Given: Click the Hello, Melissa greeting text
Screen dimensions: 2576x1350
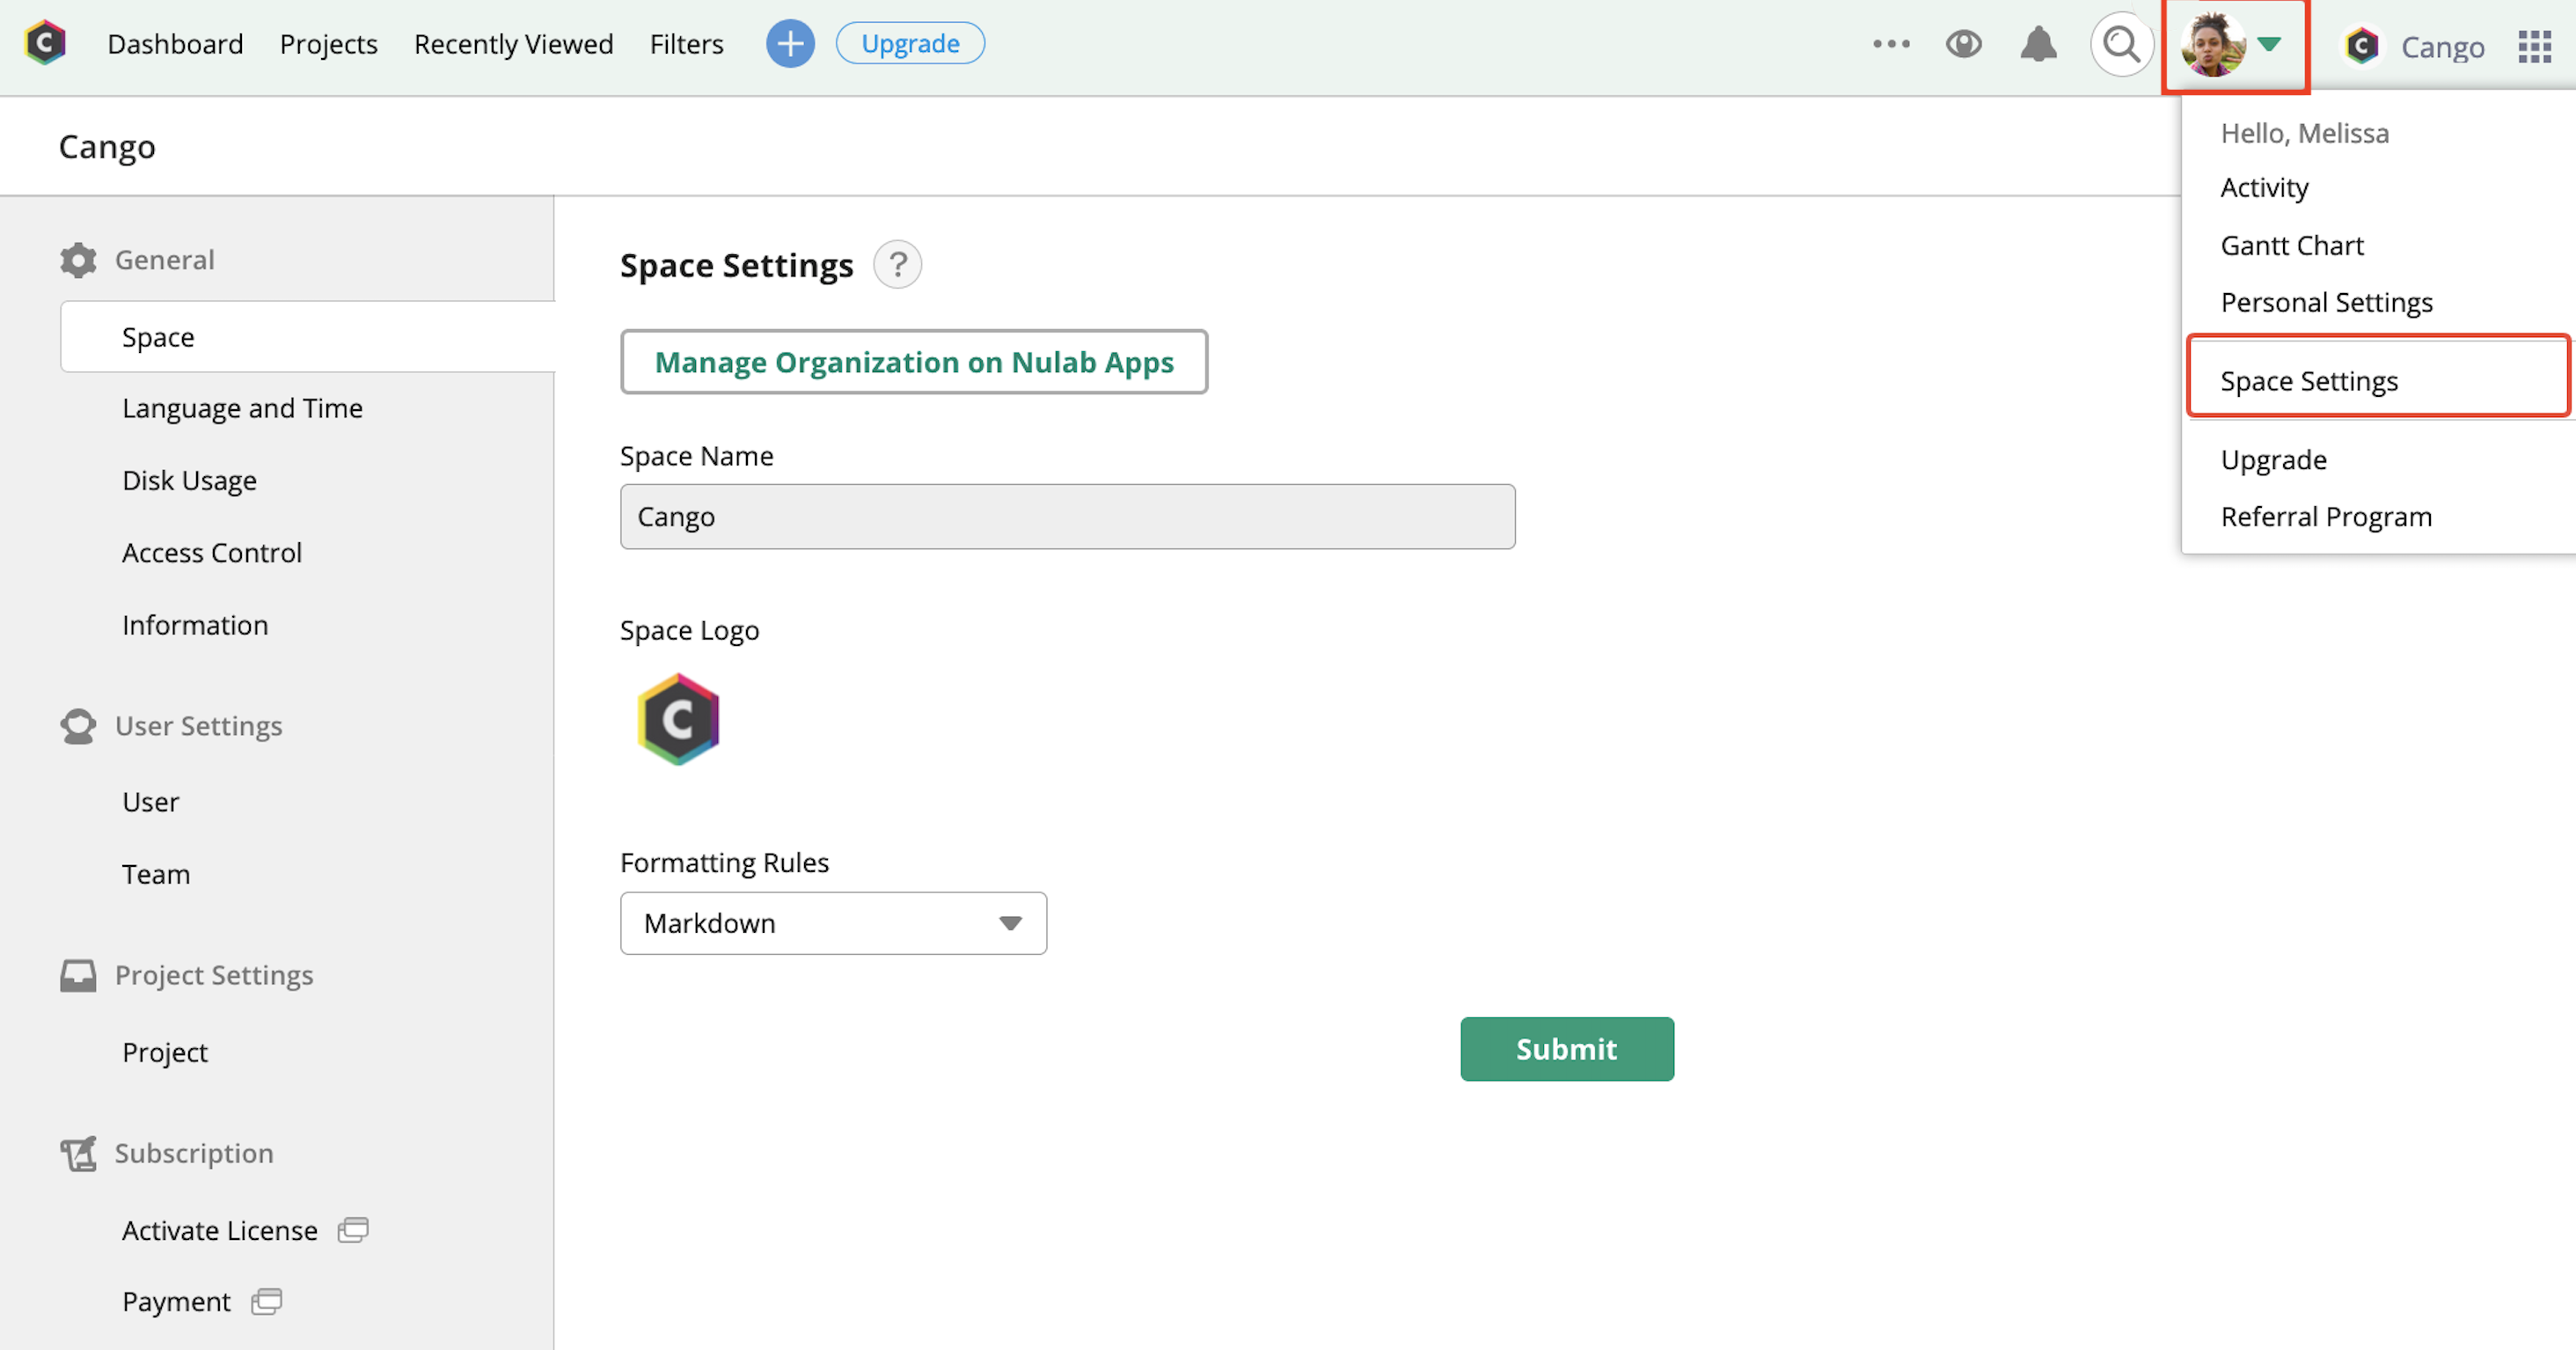Looking at the screenshot, I should click(x=2304, y=133).
